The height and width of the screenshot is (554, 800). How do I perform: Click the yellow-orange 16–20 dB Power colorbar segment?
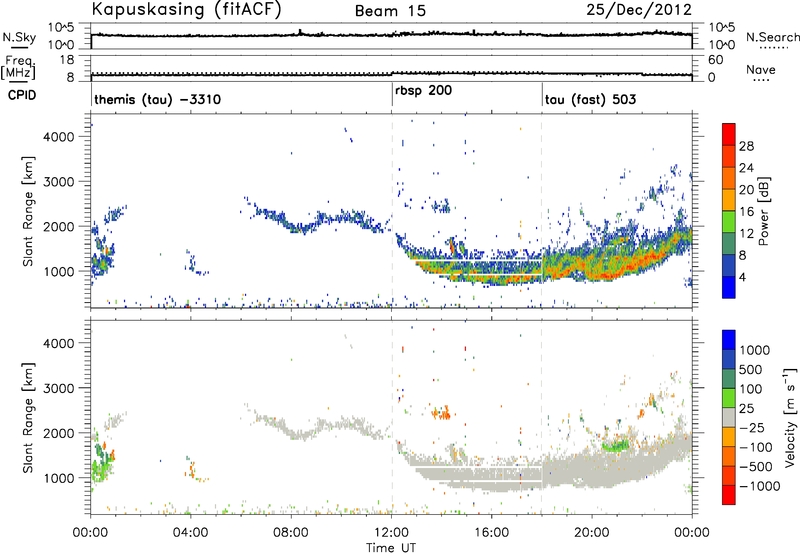click(x=729, y=200)
